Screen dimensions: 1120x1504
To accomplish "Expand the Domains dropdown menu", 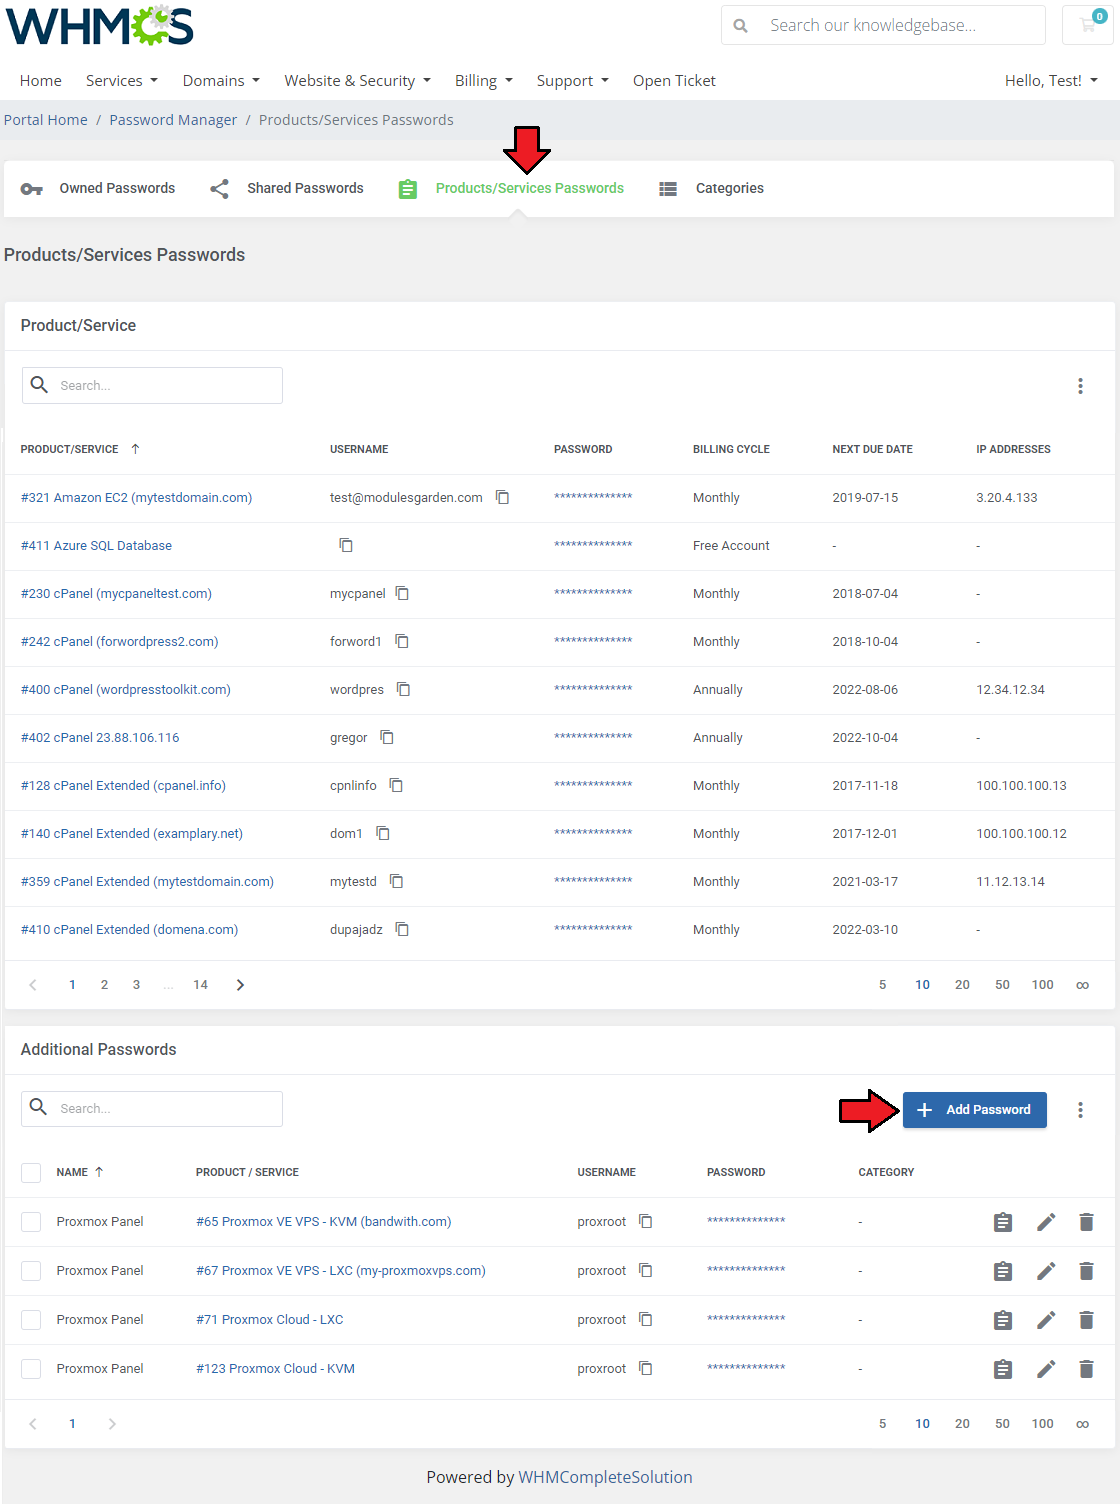I will (x=221, y=81).
